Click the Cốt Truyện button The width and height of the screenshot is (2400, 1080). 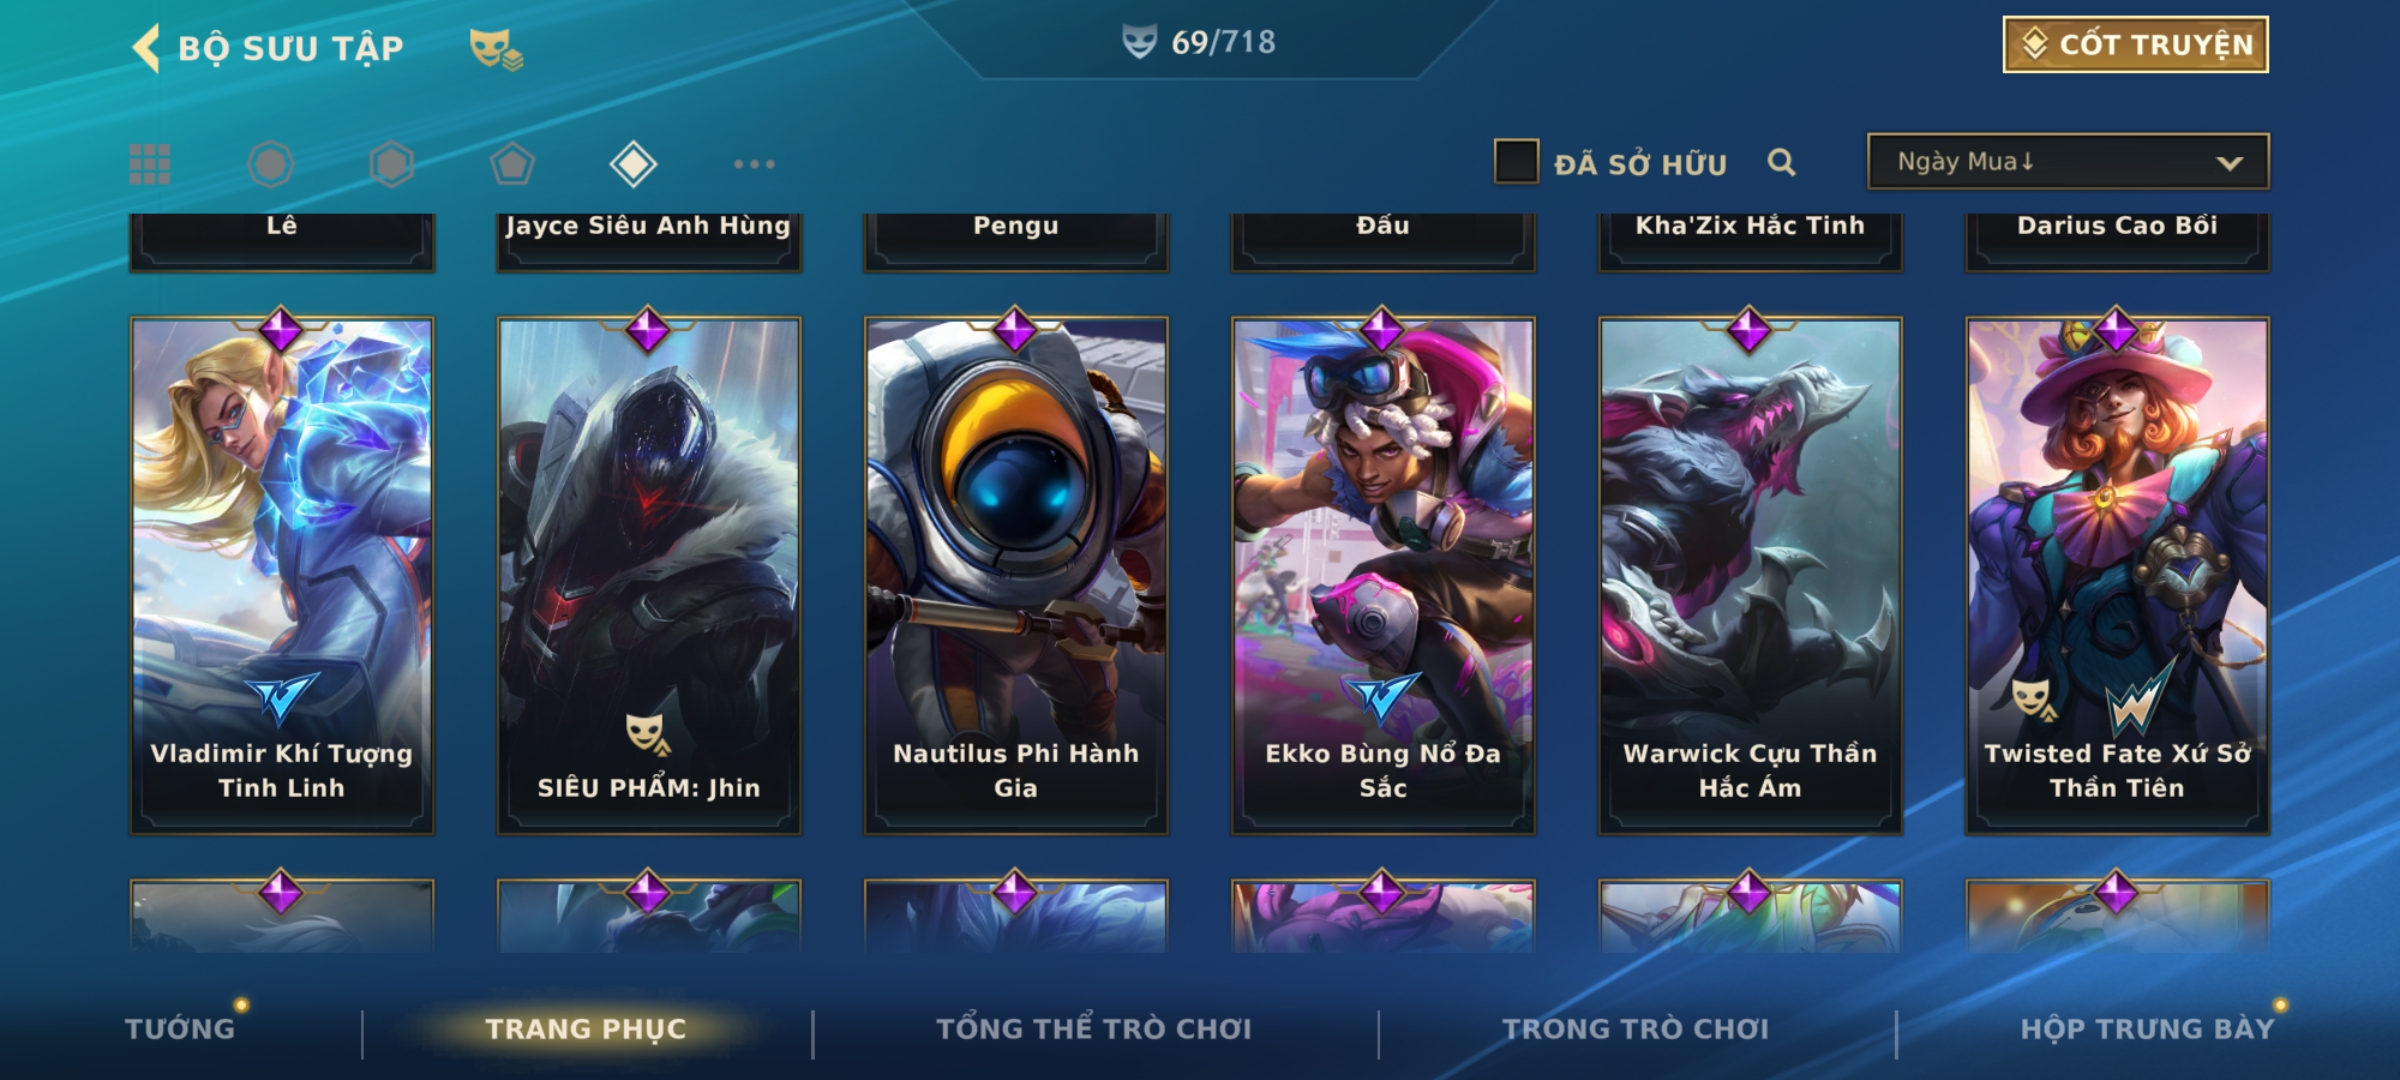[x=2135, y=44]
